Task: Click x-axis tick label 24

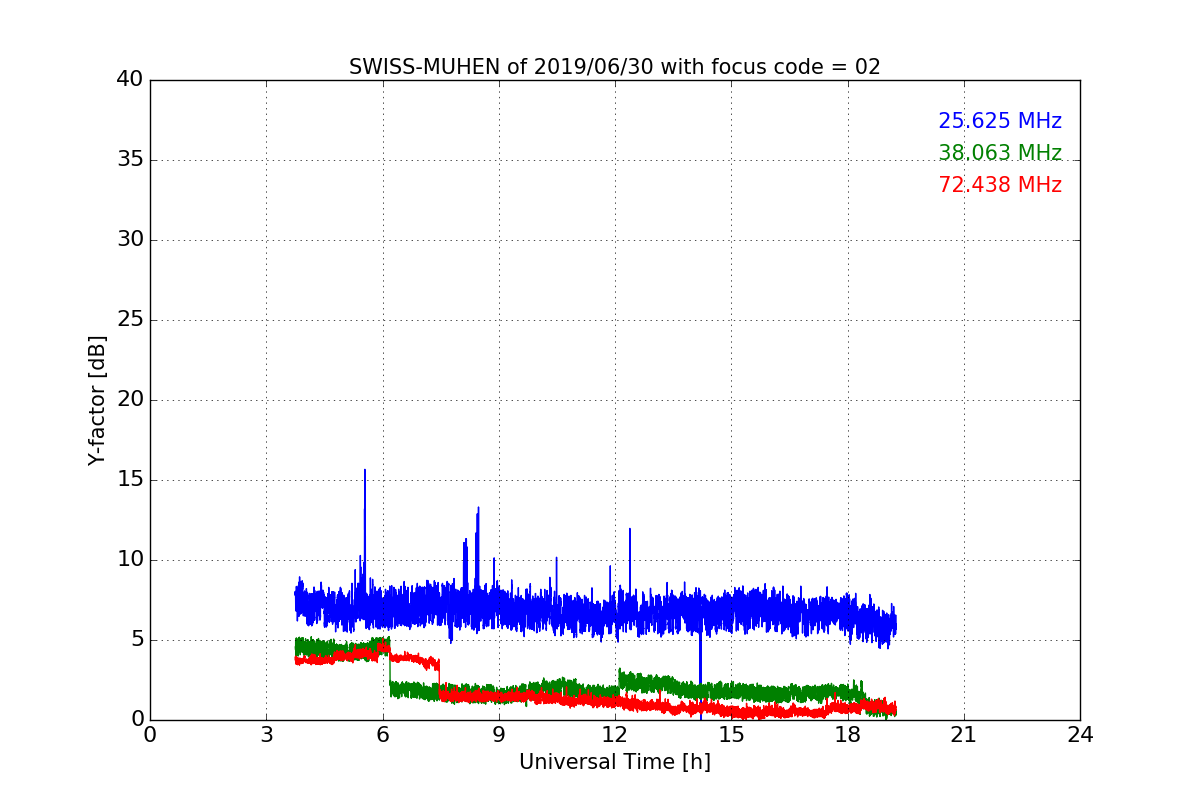Action: click(1080, 735)
